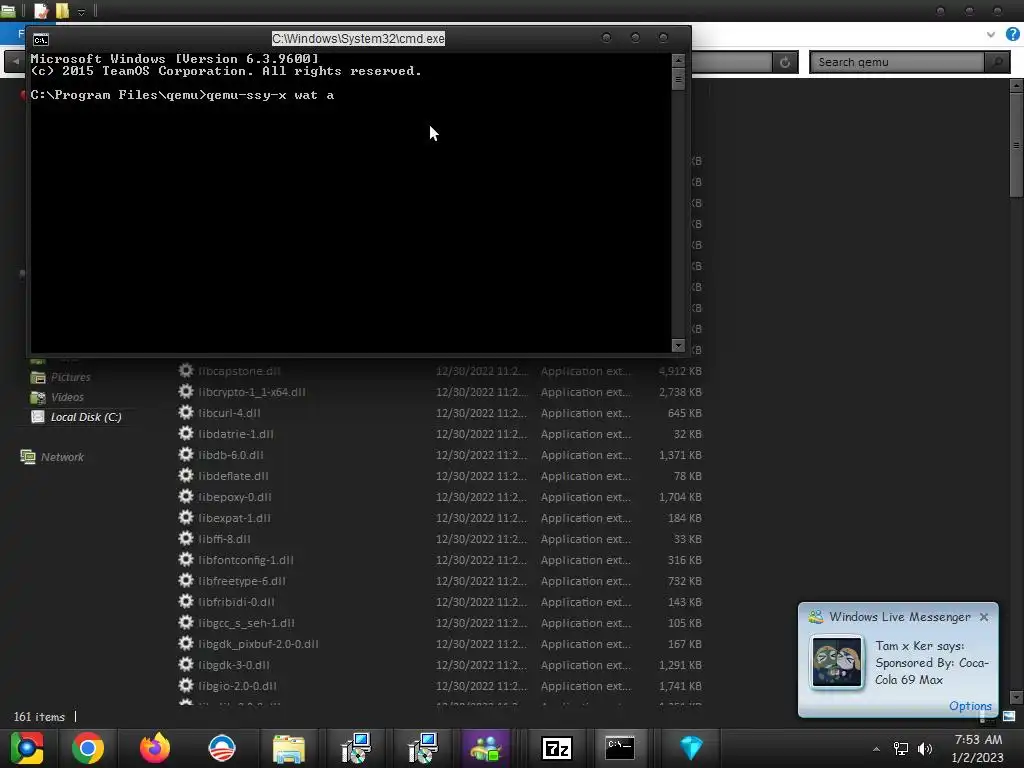Screen dimensions: 1024x768
Task: Open Windows Live Messenger from the taskbar
Action: [x=486, y=748]
